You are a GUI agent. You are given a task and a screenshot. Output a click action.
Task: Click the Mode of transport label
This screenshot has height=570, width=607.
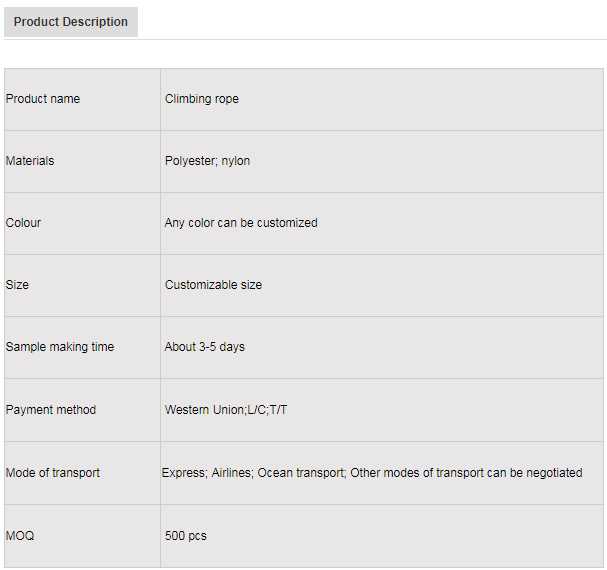pos(53,473)
